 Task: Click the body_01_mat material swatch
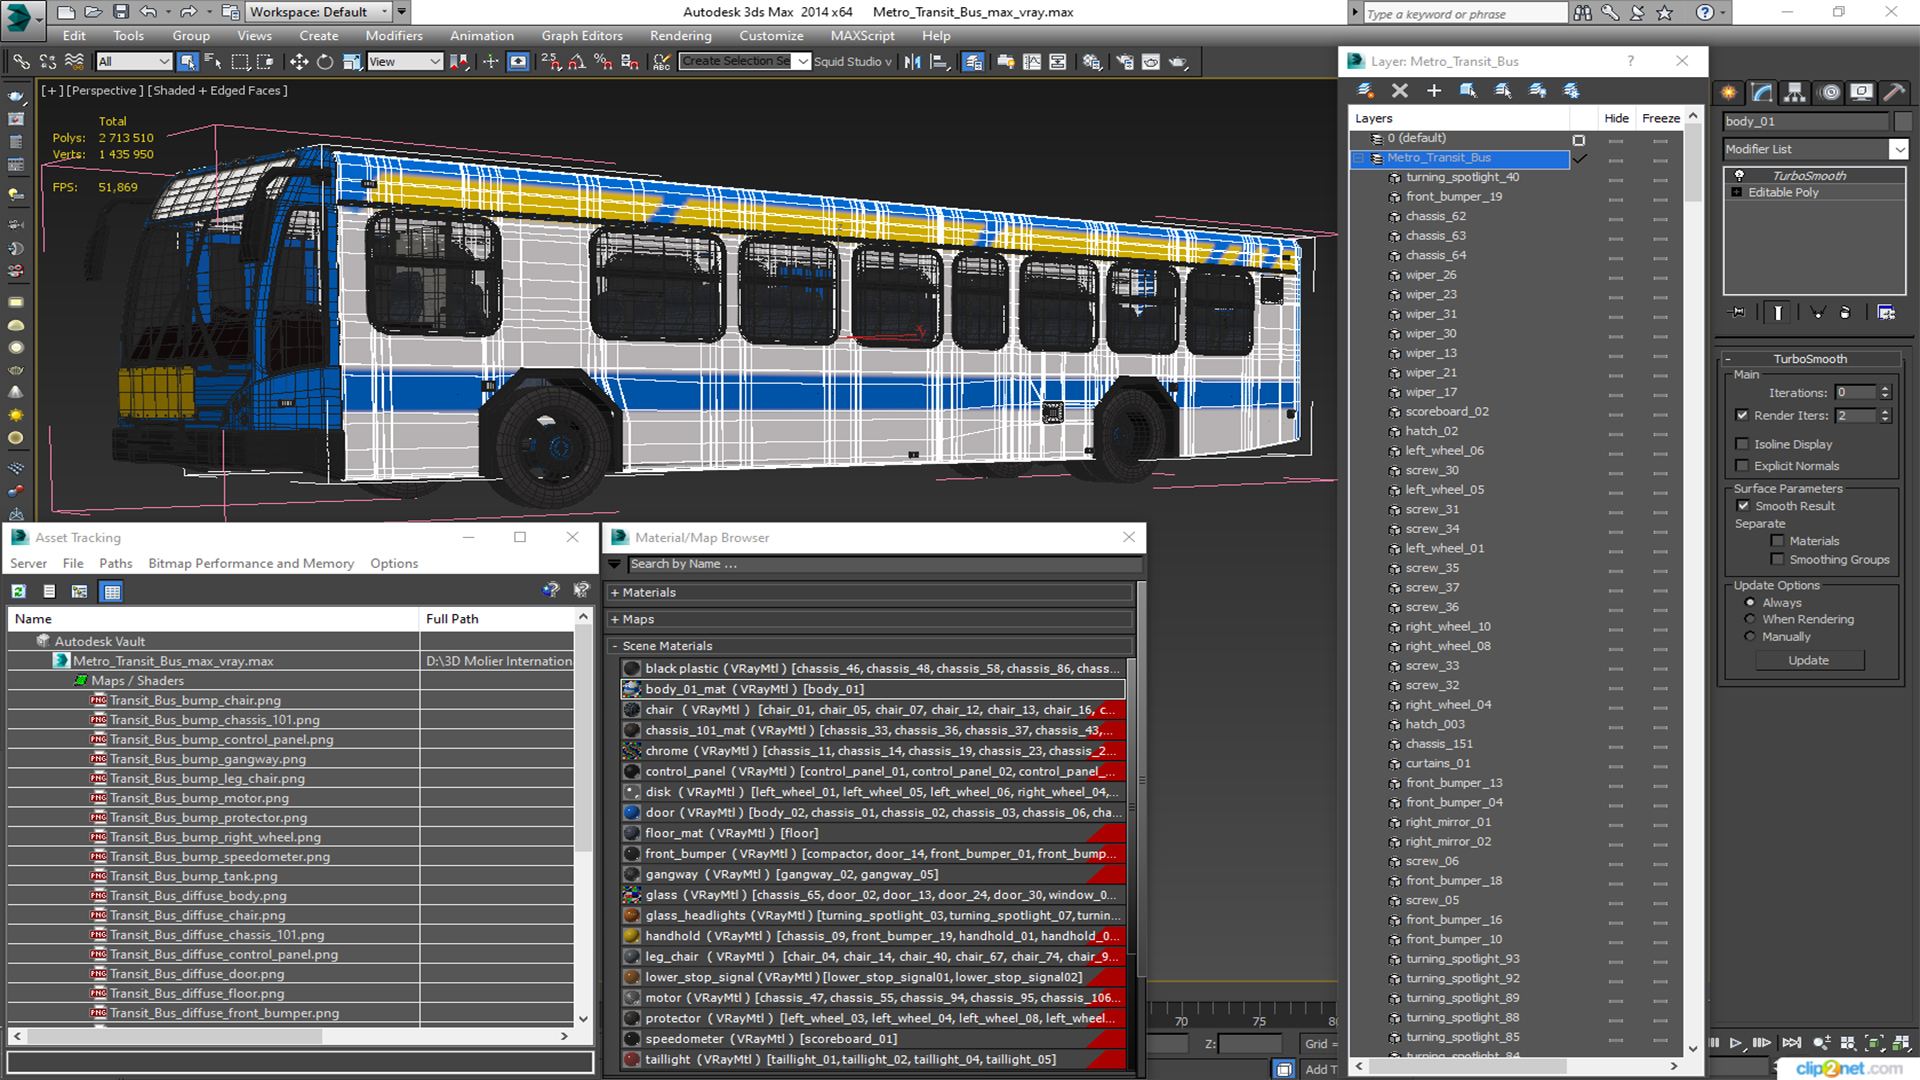click(x=632, y=689)
